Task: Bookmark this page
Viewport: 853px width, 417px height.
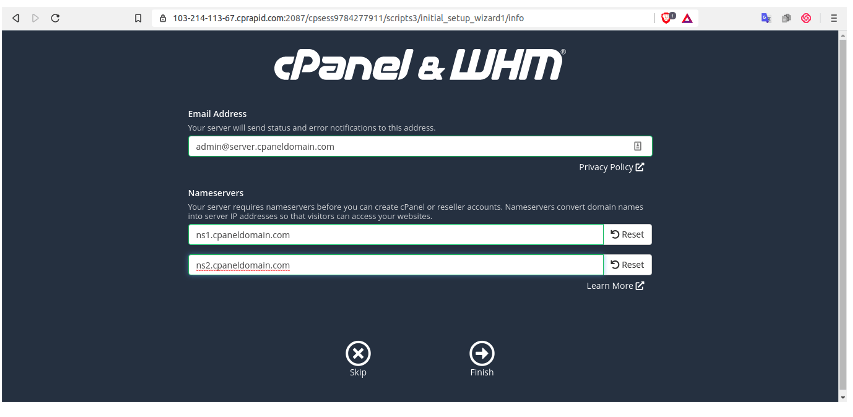Action: click(138, 18)
